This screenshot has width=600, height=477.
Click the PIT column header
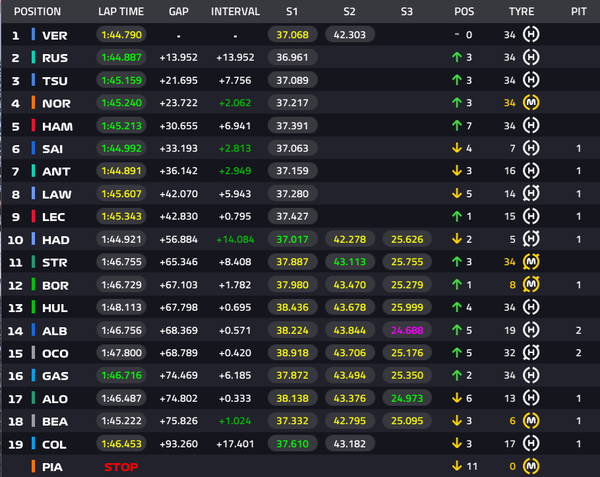(x=579, y=11)
